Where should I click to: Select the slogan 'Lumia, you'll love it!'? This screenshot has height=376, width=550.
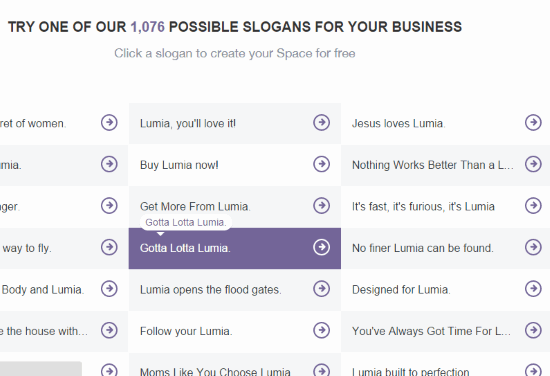pyautogui.click(x=188, y=123)
